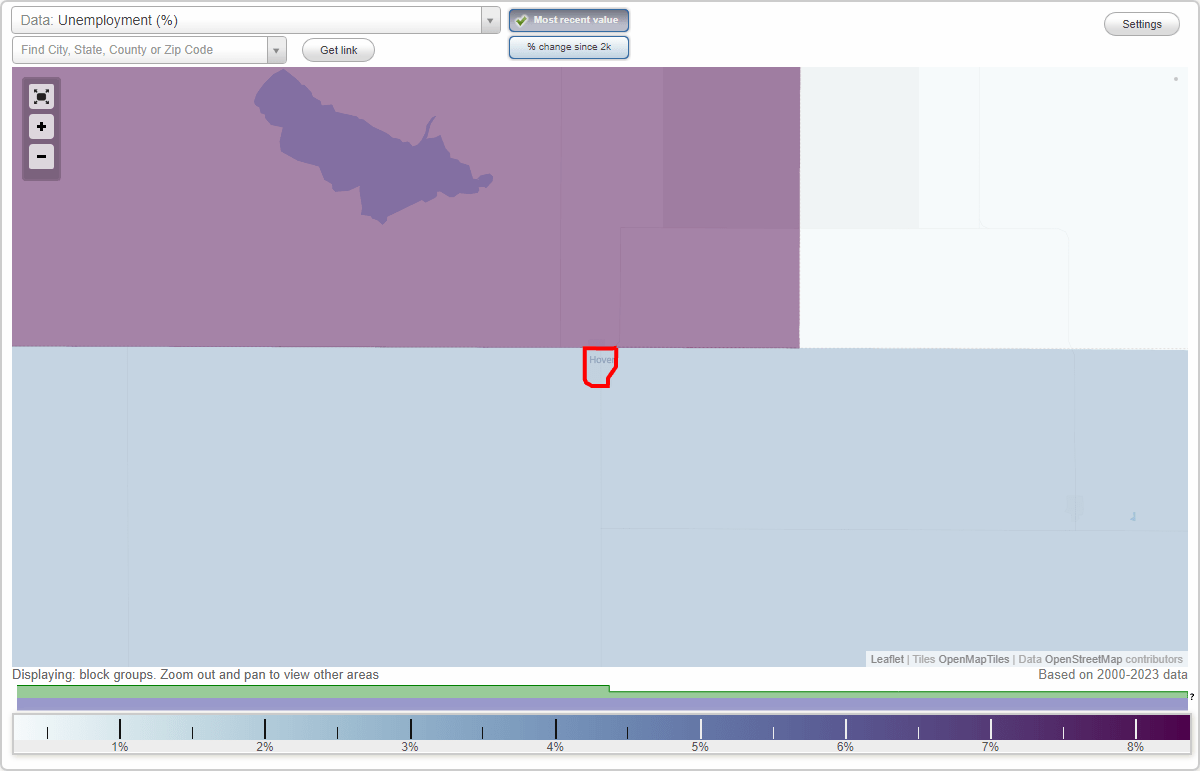Click the red-outlined Hover block group
Image resolution: width=1200 pixels, height=771 pixels.
click(x=599, y=367)
